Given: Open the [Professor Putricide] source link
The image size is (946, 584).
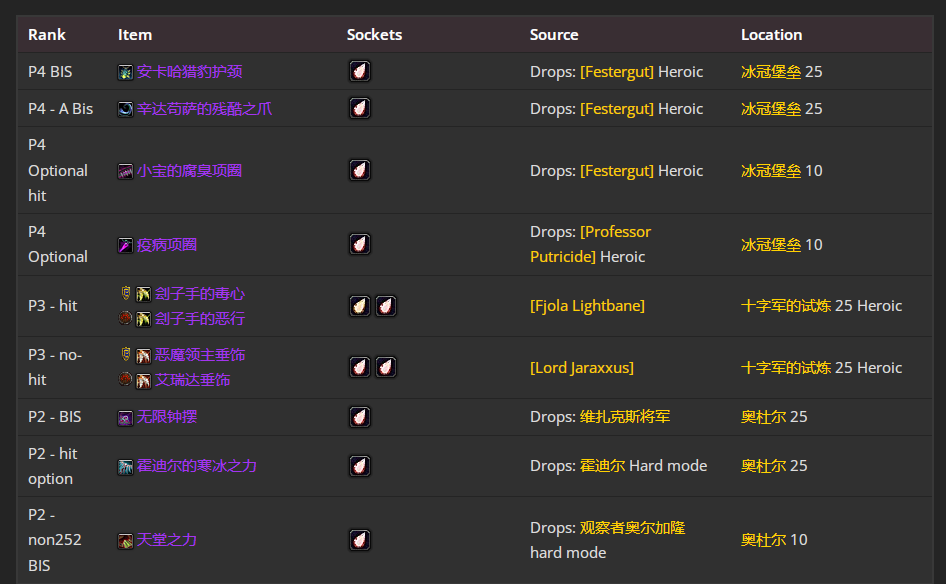Looking at the screenshot, I should click(614, 231).
